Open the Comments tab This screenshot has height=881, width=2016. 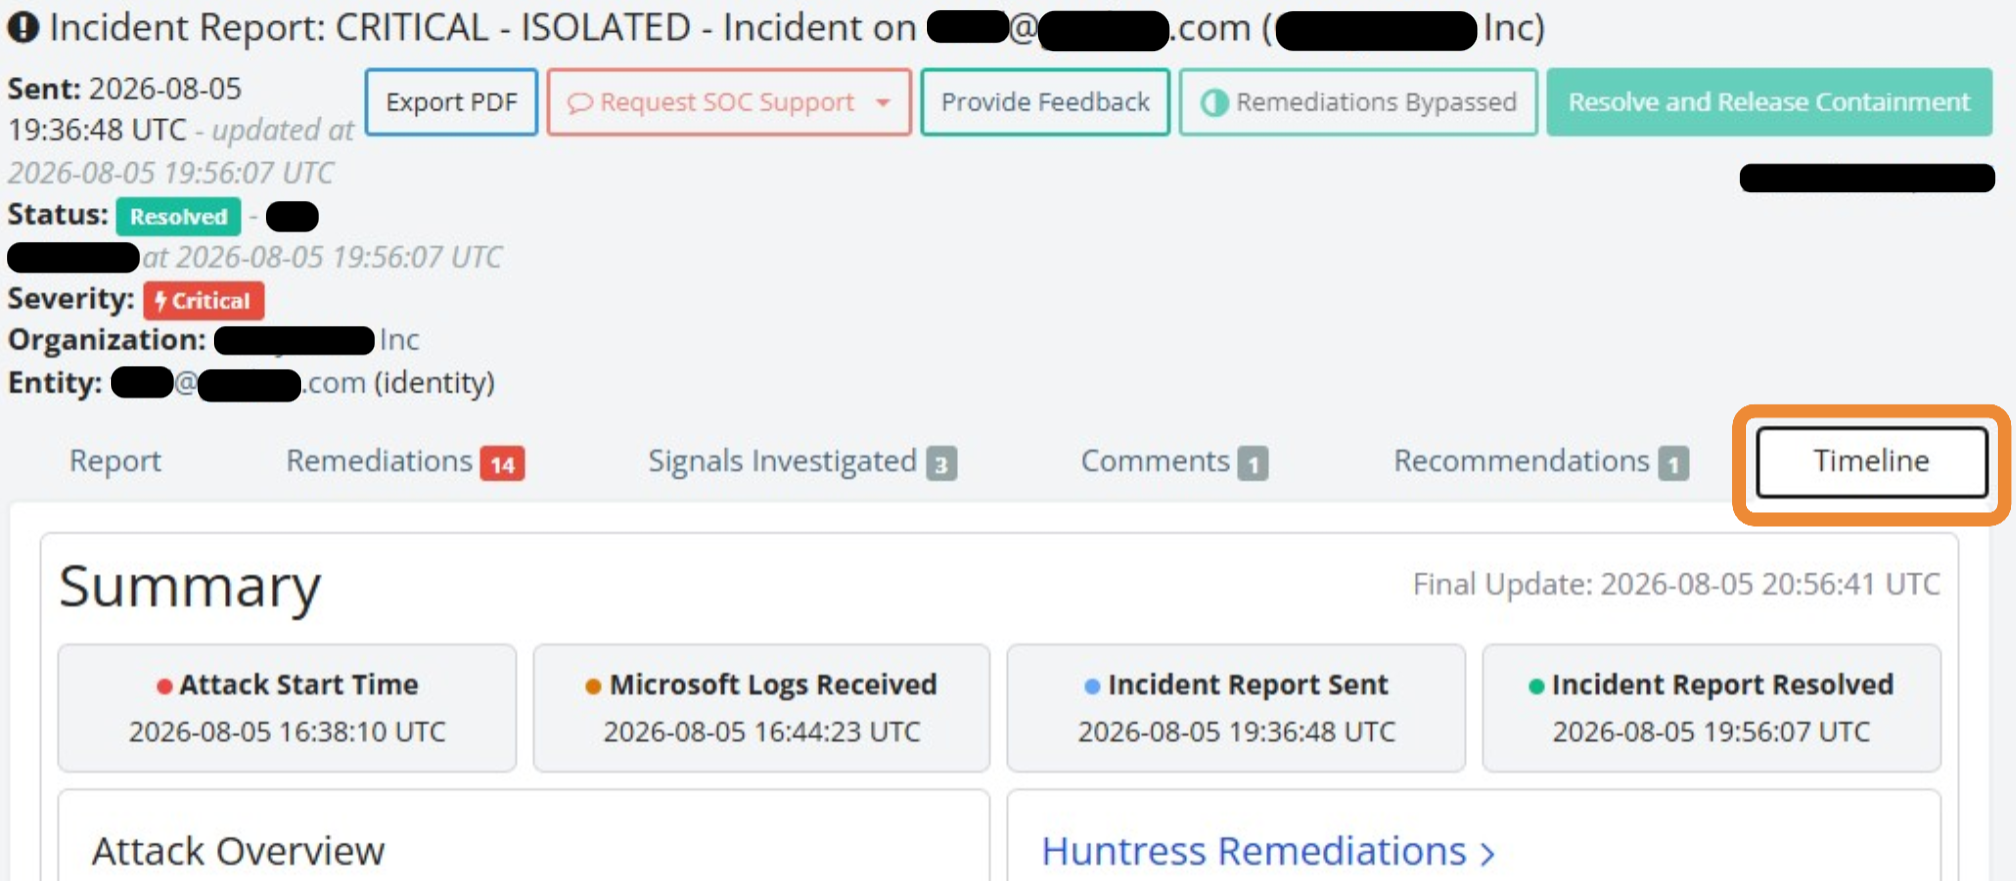click(1174, 461)
